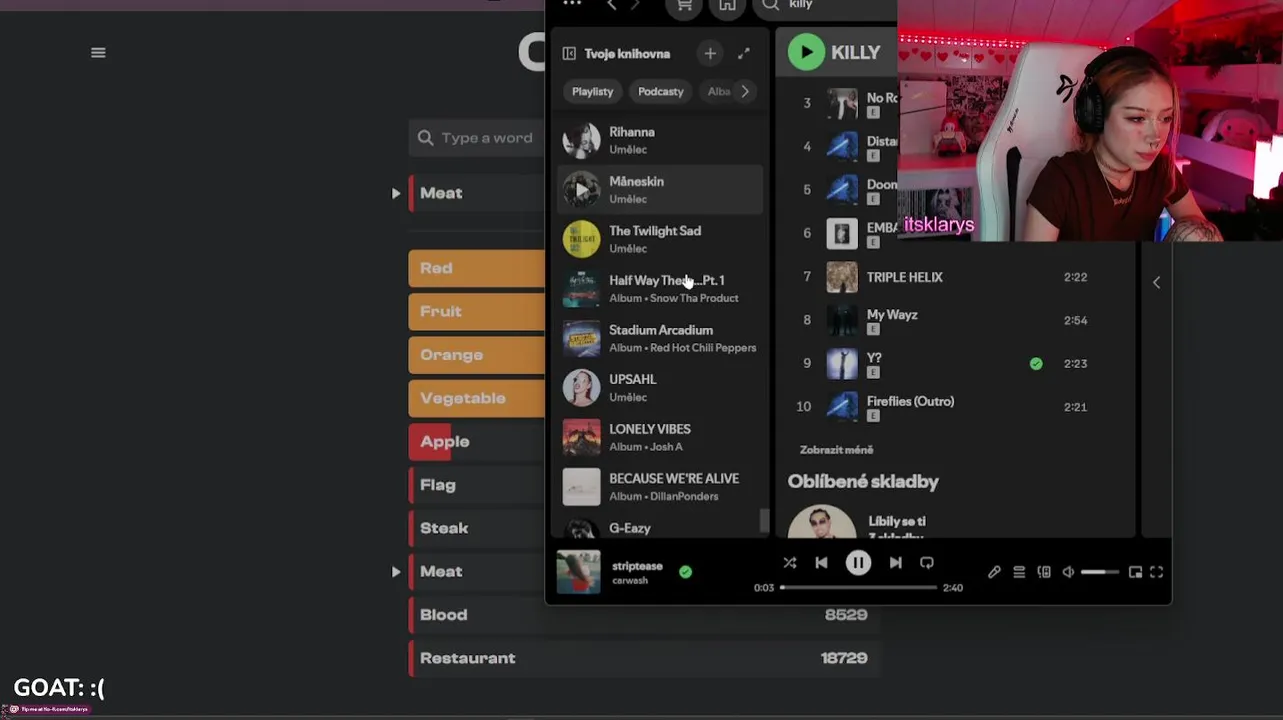Select the Playlisty filter chip
The height and width of the screenshot is (720, 1283).
(592, 91)
